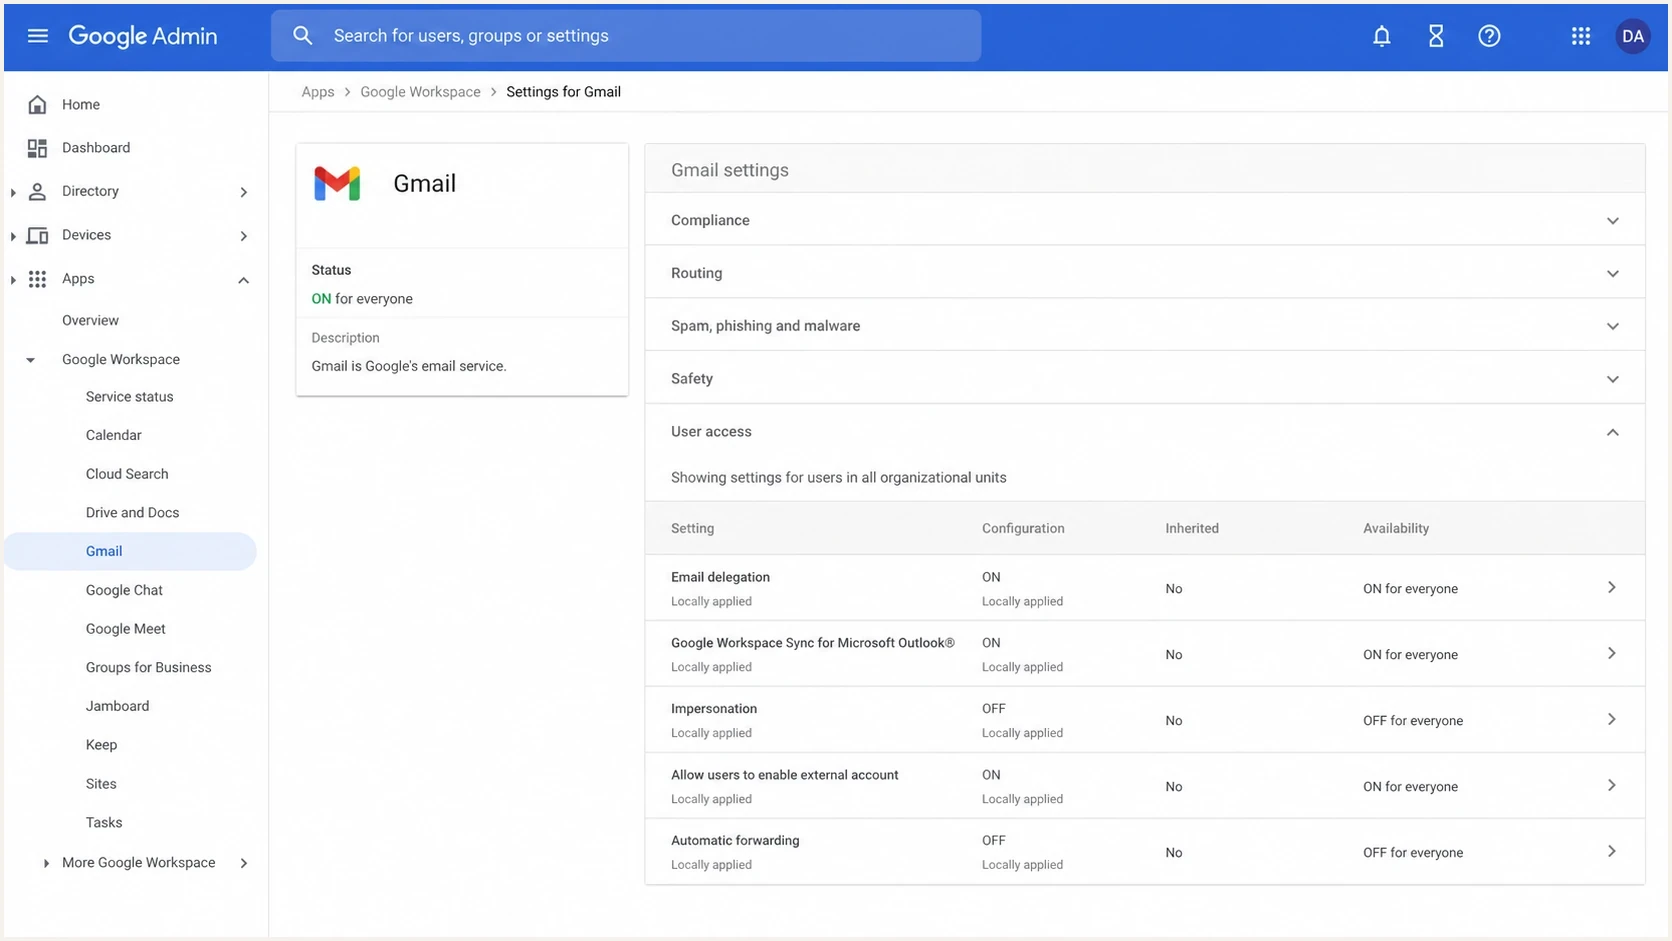Click the Apps grid icon in sidebar
The width and height of the screenshot is (1672, 941).
tap(37, 279)
